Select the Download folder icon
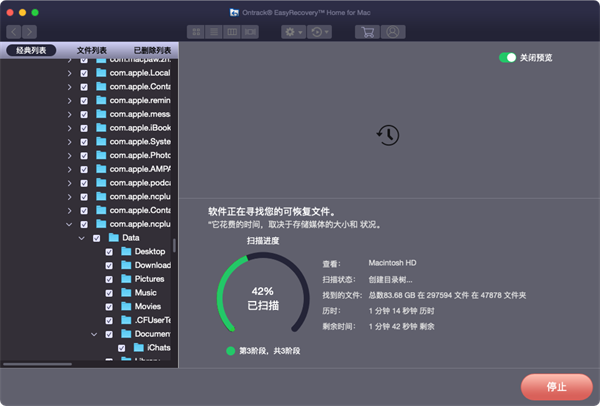The image size is (600, 406). point(126,265)
